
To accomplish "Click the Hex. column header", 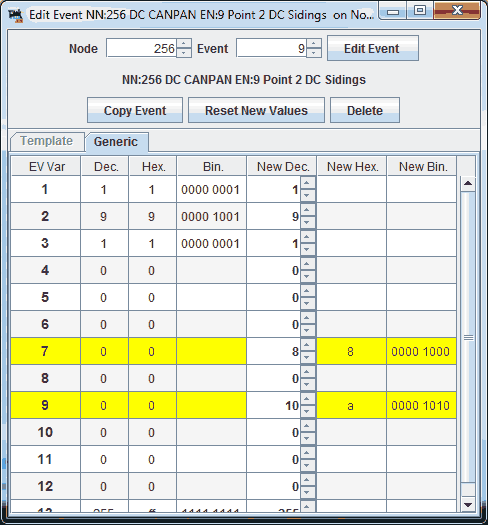I will coord(153,166).
